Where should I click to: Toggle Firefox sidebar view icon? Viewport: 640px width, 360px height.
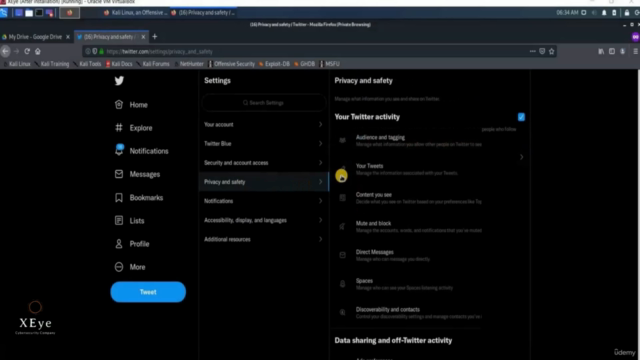[x=612, y=51]
